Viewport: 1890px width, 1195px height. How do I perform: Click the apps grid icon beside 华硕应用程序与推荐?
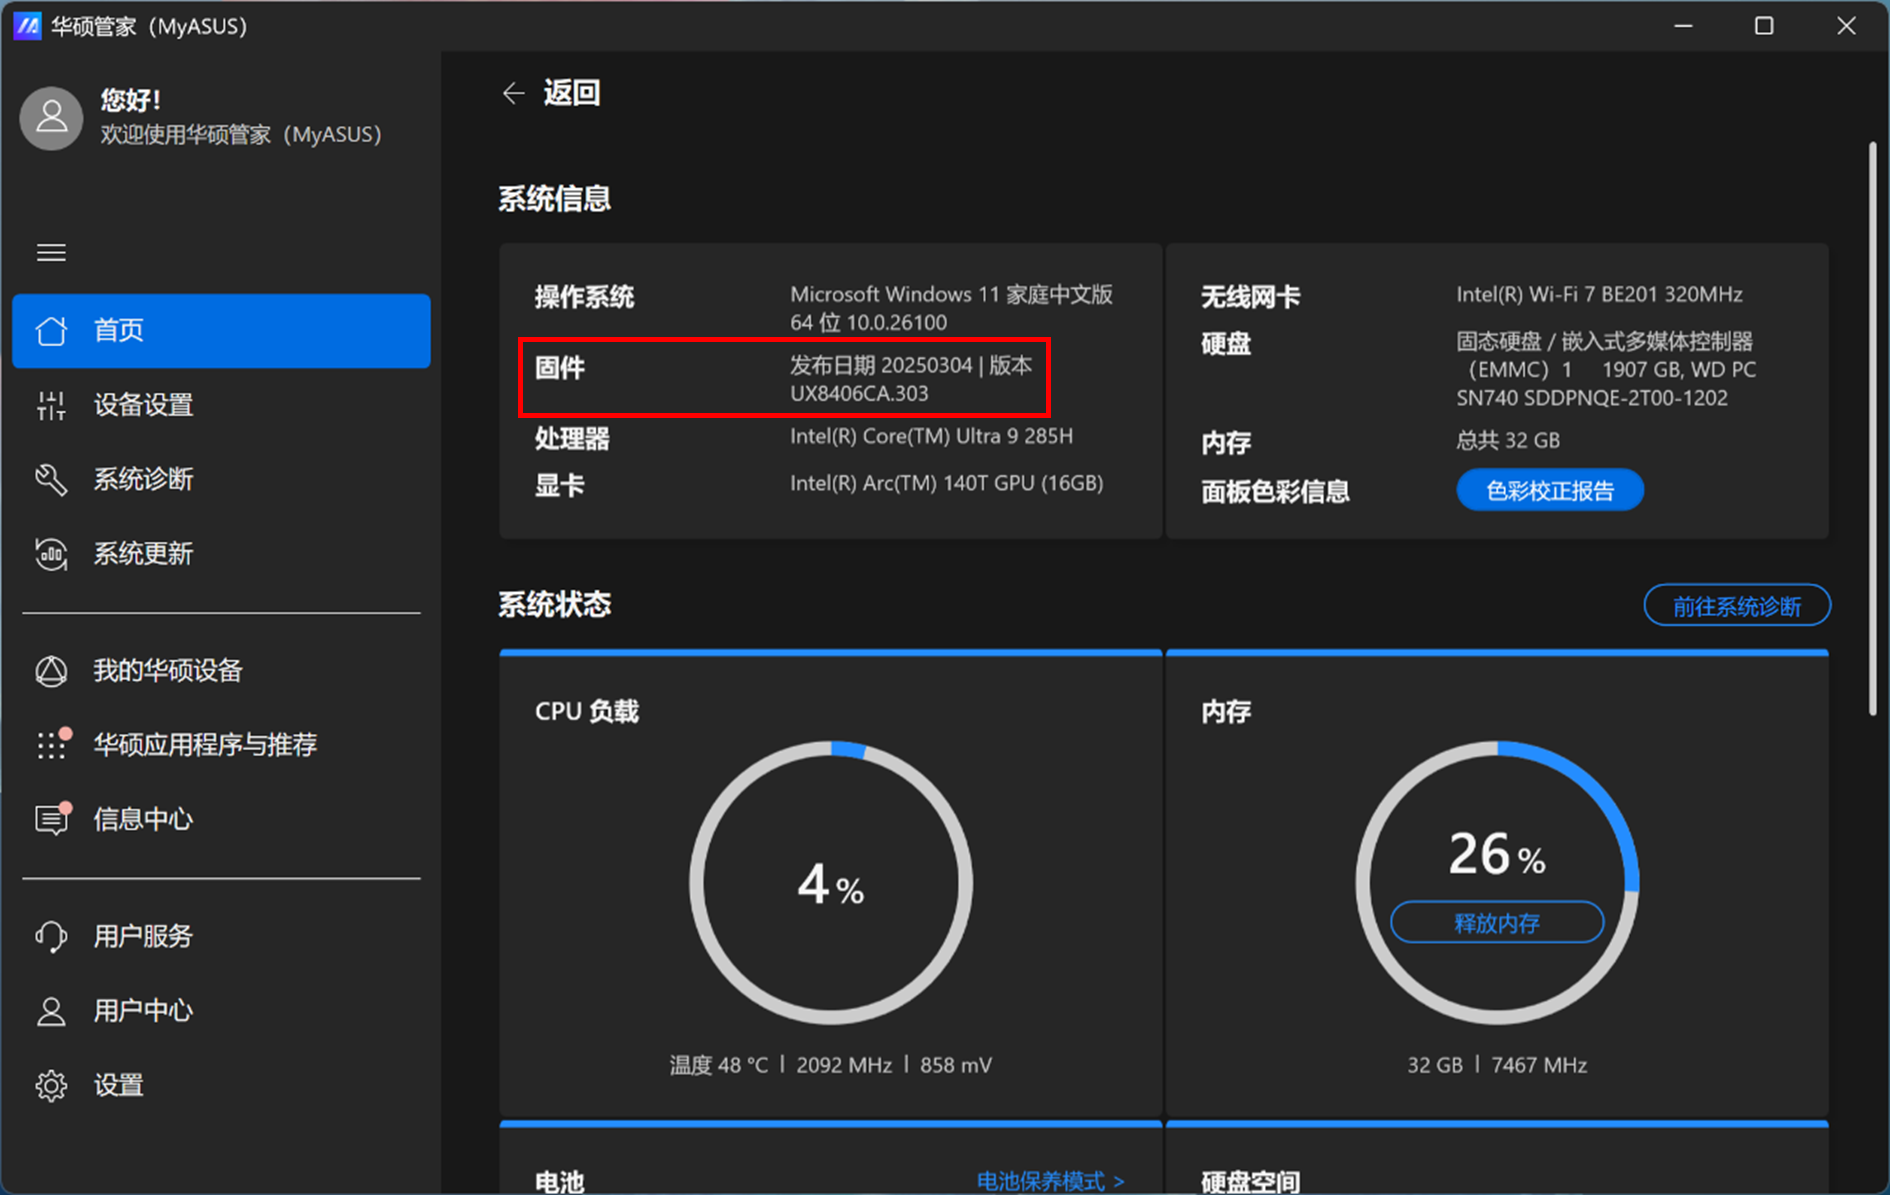click(x=53, y=743)
